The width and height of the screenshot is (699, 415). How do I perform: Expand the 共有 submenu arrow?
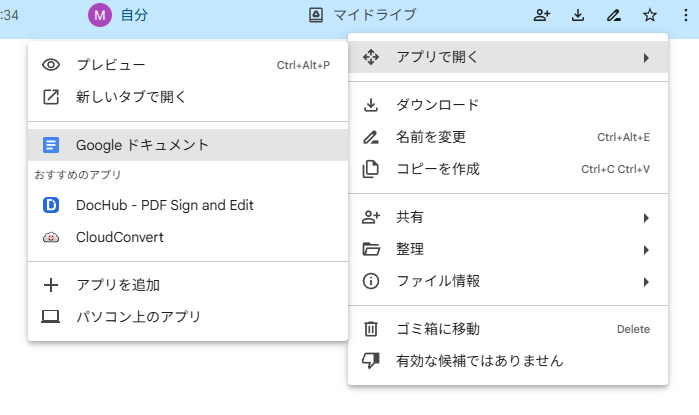pos(646,218)
